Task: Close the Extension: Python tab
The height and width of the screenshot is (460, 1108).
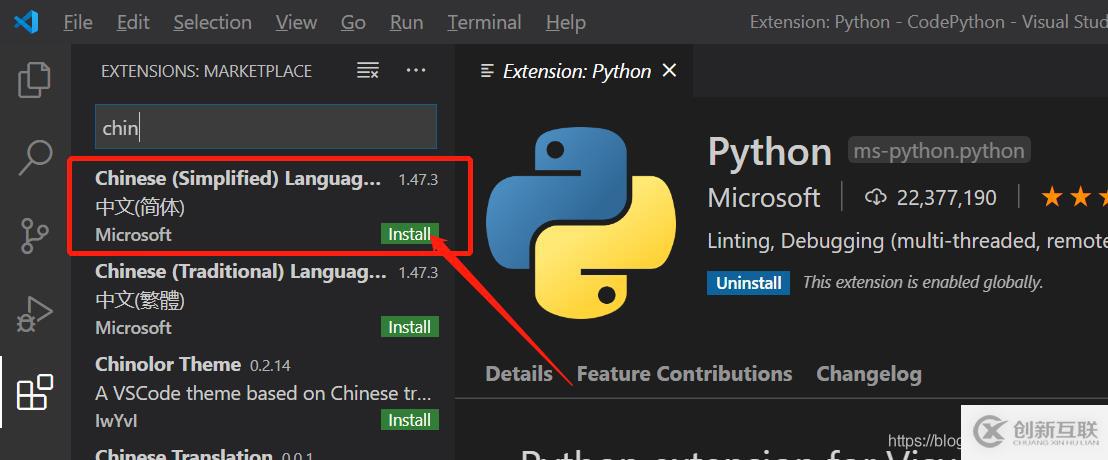Action: point(668,70)
